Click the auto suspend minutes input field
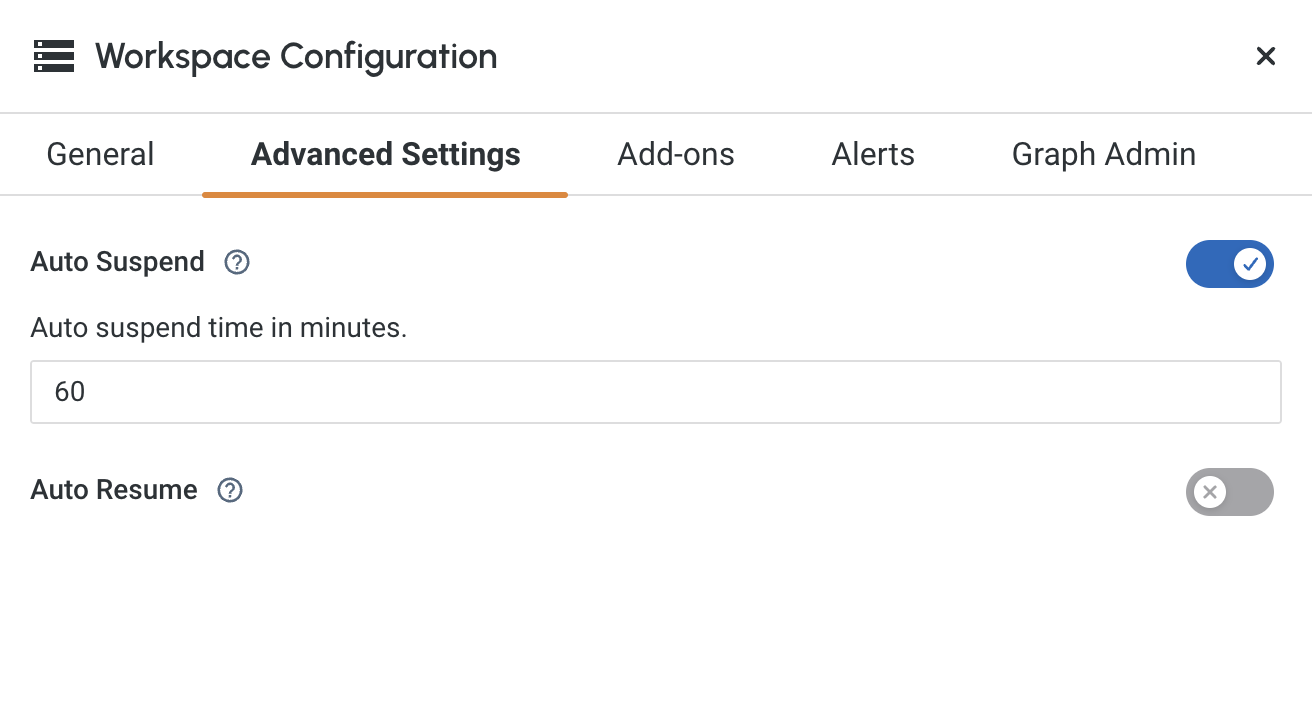Screen dimensions: 1312x704 [656, 392]
